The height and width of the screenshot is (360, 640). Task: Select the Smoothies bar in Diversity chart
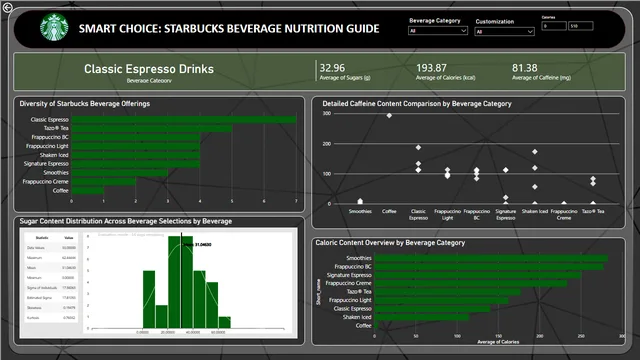click(120, 173)
